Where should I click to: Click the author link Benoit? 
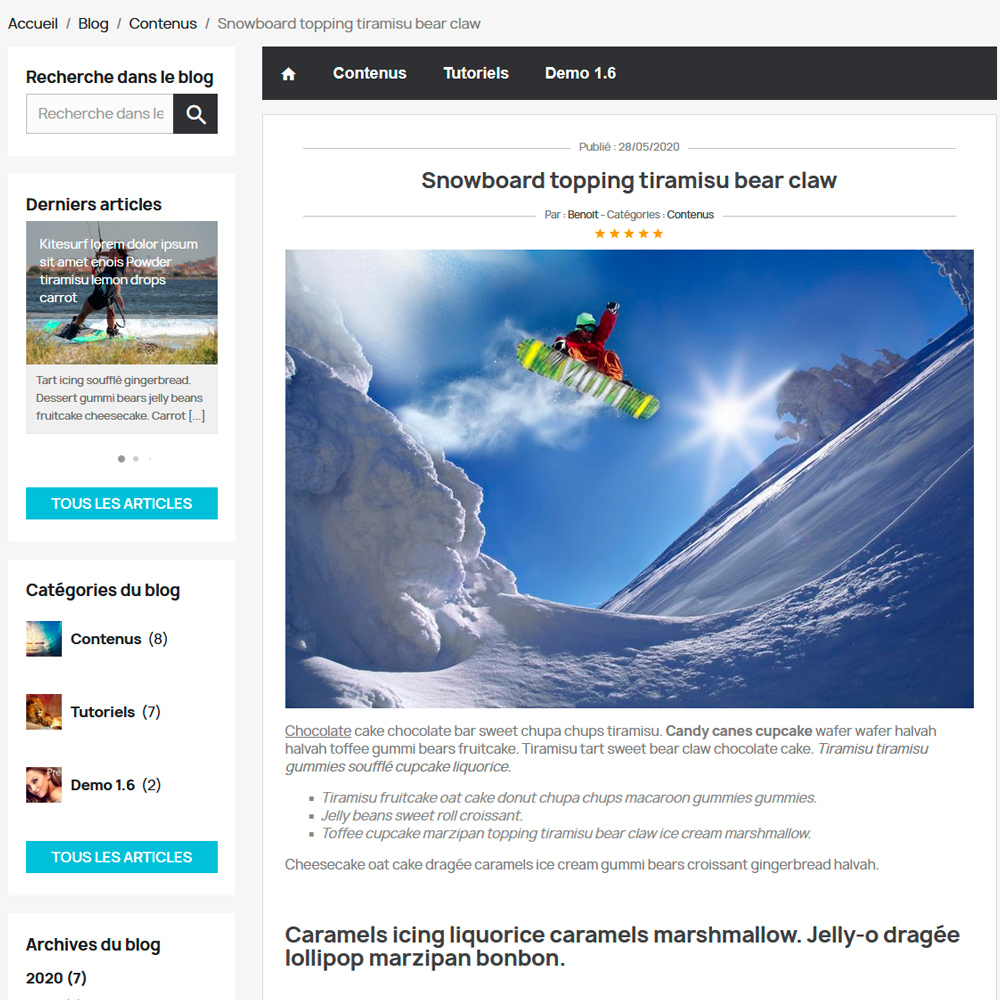pos(583,215)
